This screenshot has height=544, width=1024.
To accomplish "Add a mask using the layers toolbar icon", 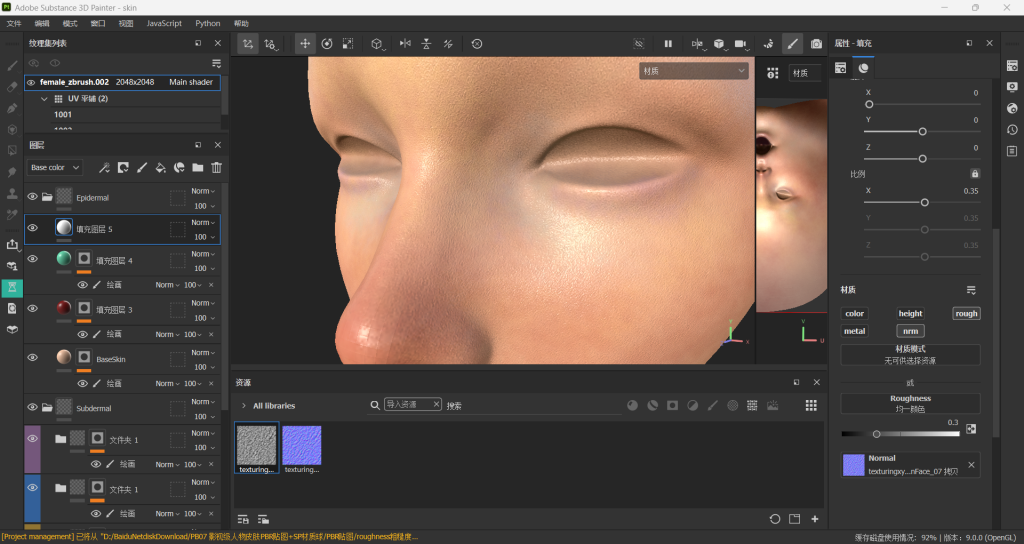I will coord(123,168).
